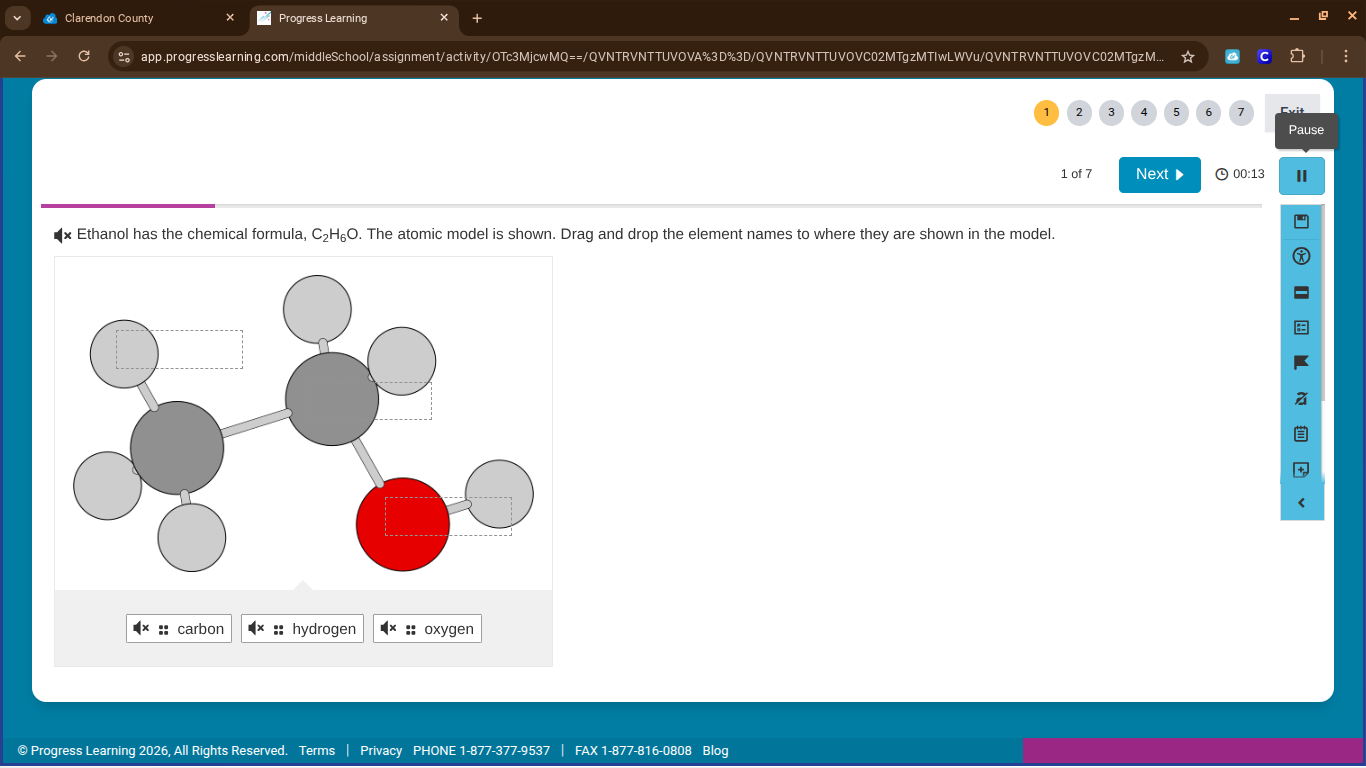The image size is (1366, 768).
Task: Flag this question for review
Action: tap(1301, 362)
